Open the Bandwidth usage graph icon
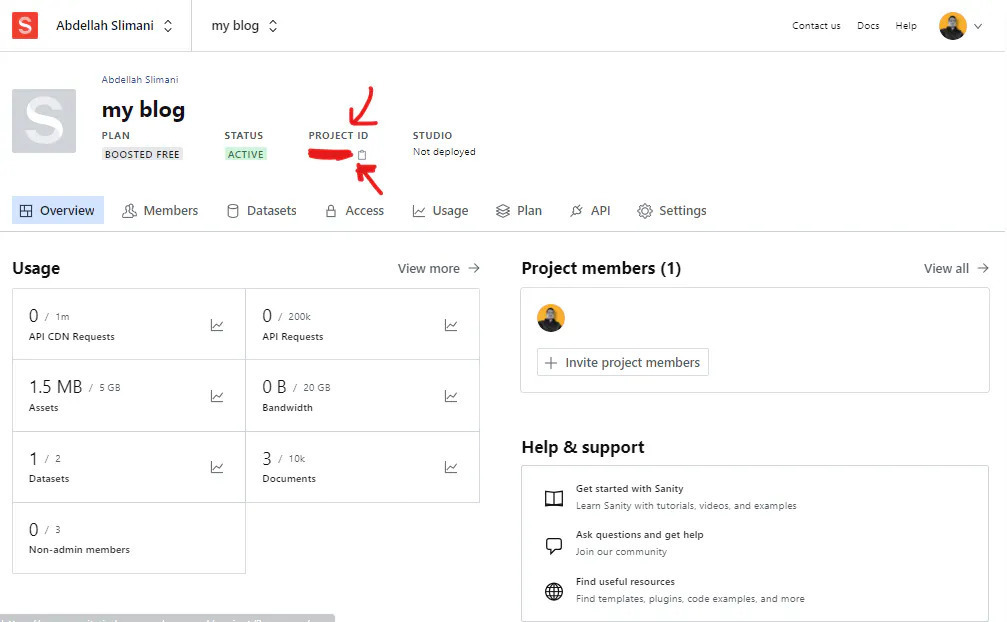The height and width of the screenshot is (622, 1007). click(451, 395)
